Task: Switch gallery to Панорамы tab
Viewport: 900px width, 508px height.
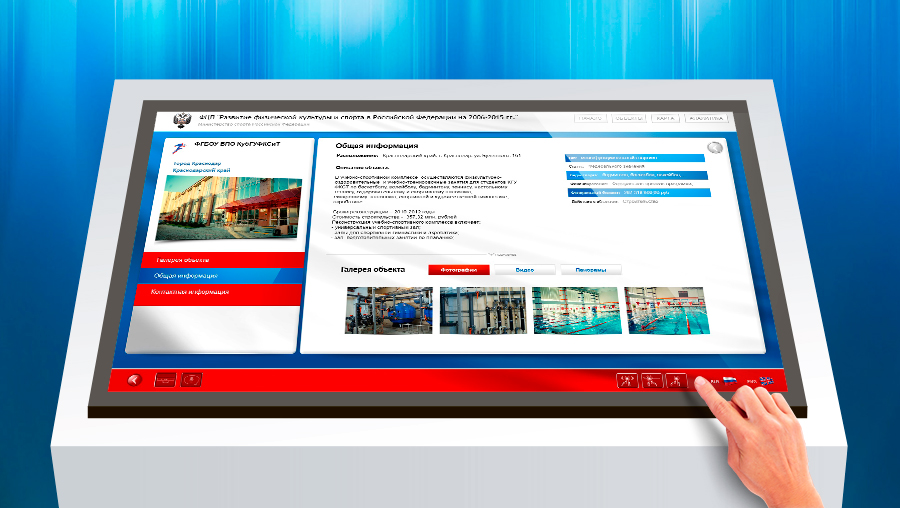Action: (x=591, y=270)
